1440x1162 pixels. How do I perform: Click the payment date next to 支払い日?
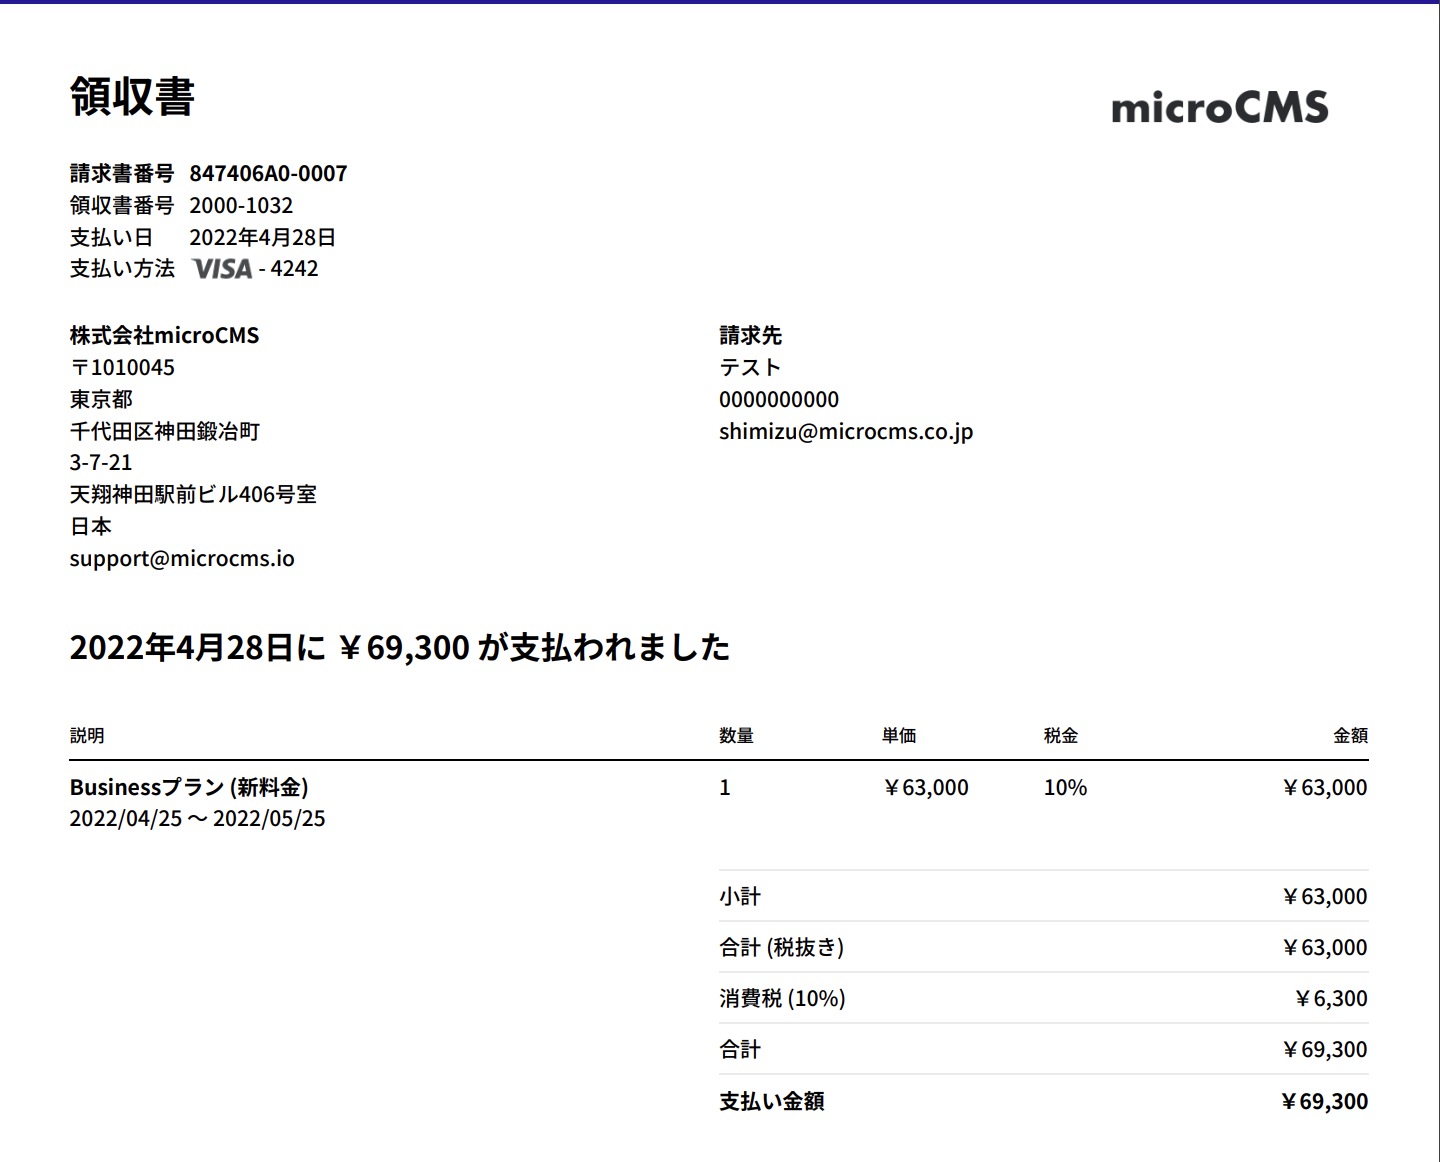coord(262,238)
